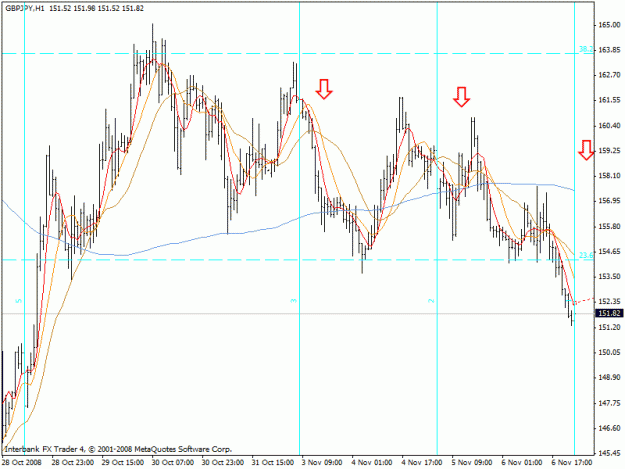The image size is (625, 469).
Task: Click the current price tag 151.82
Action: (609, 313)
